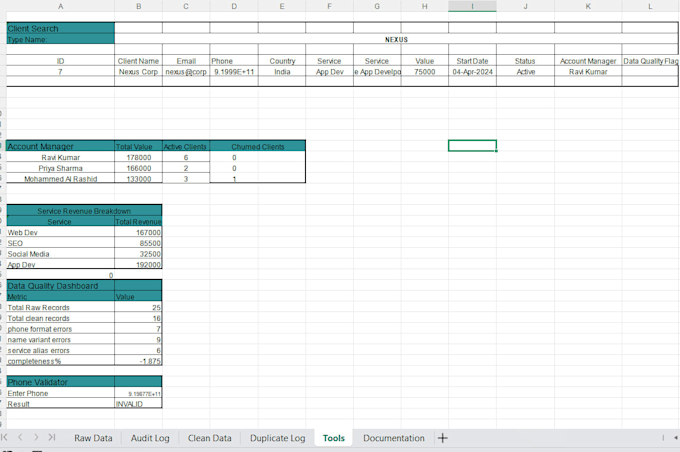This screenshot has height=452, width=680.
Task: Click the Social Media service cell
Action: [60, 254]
